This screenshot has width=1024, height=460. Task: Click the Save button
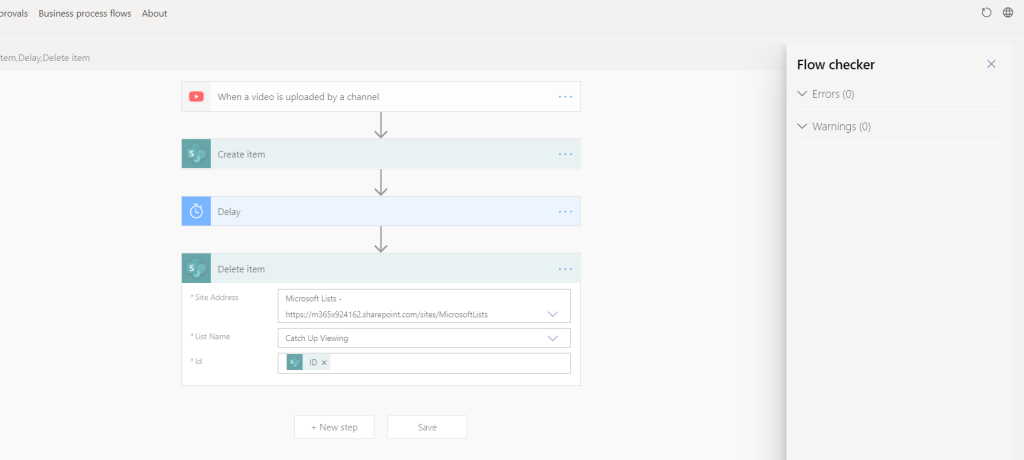(x=427, y=427)
